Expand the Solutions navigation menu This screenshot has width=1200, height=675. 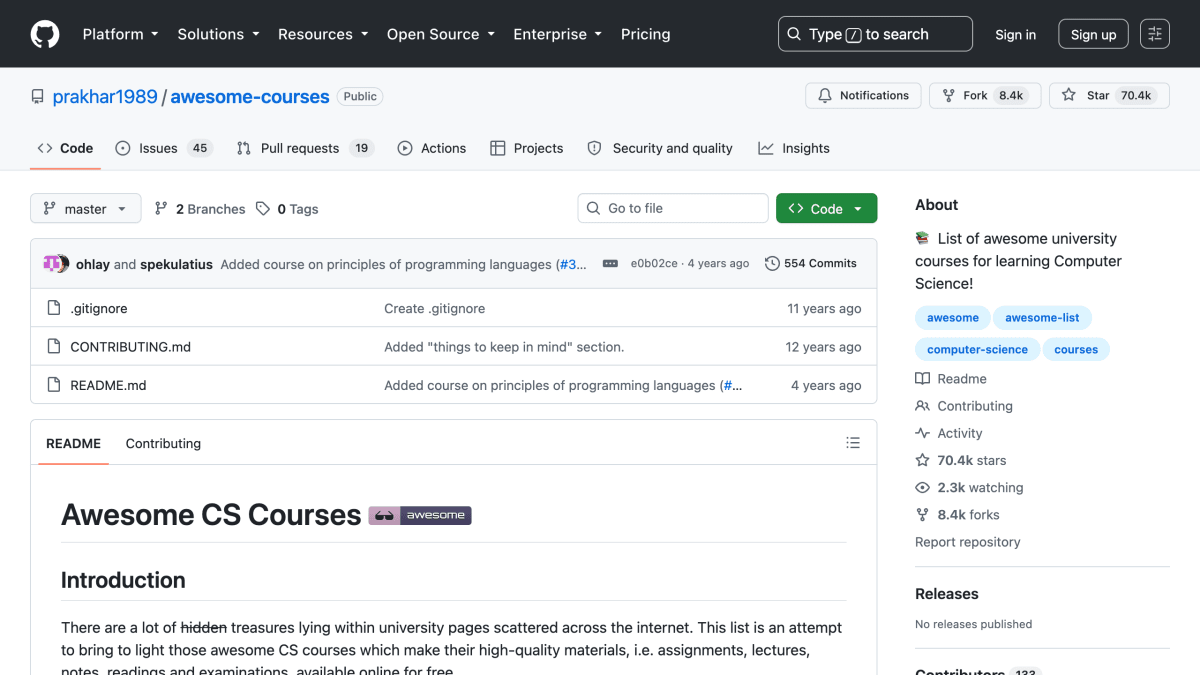(218, 34)
